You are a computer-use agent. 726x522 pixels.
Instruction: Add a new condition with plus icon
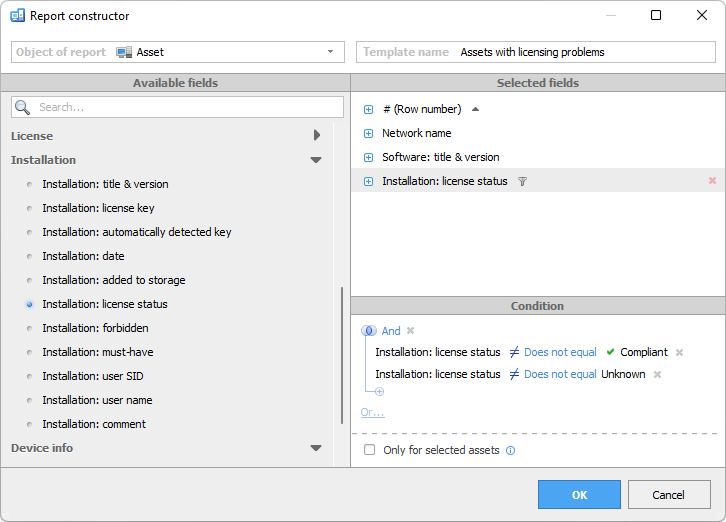pos(379,392)
